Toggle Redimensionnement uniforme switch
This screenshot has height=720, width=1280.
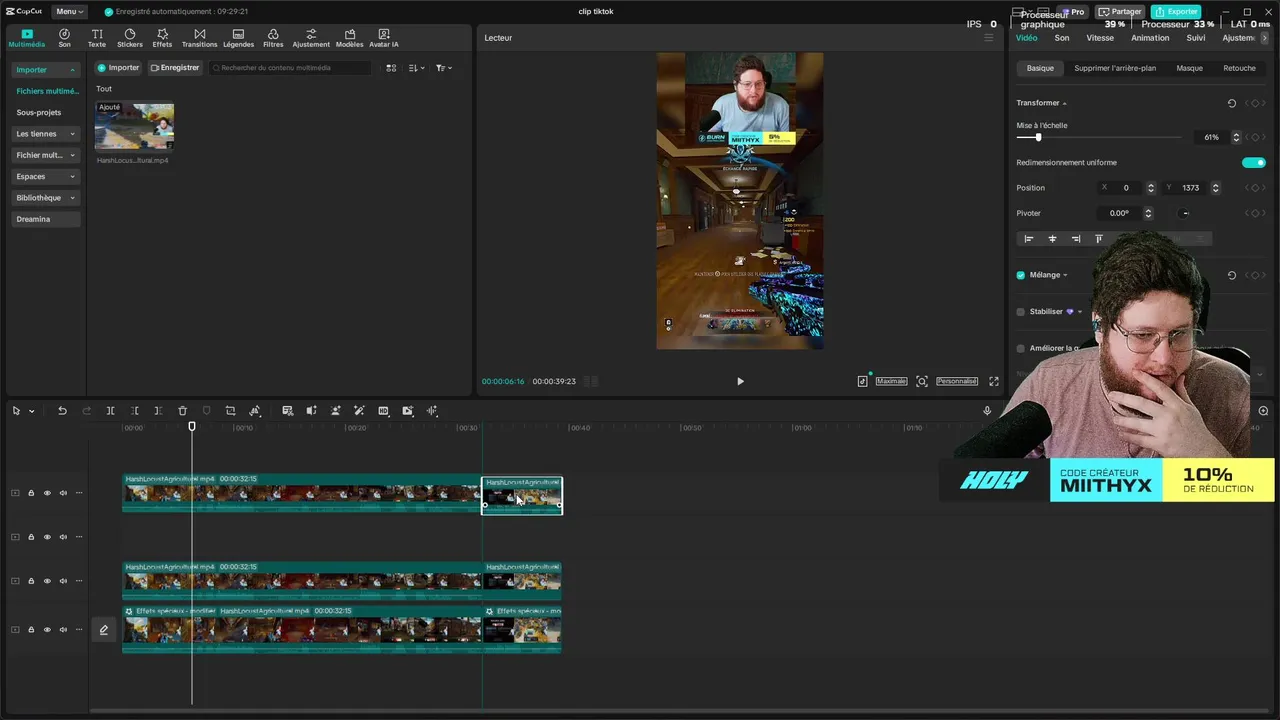(1253, 162)
